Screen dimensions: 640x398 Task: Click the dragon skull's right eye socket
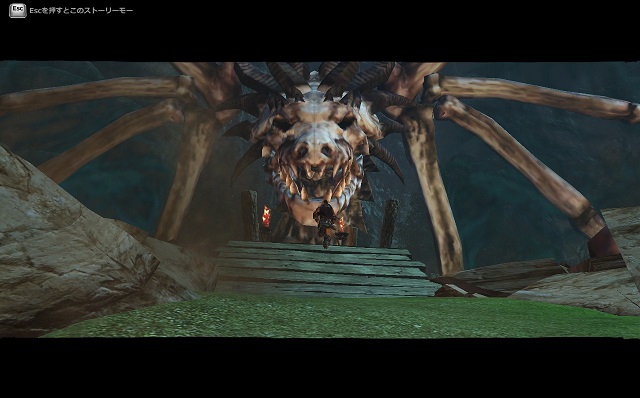tap(346, 122)
